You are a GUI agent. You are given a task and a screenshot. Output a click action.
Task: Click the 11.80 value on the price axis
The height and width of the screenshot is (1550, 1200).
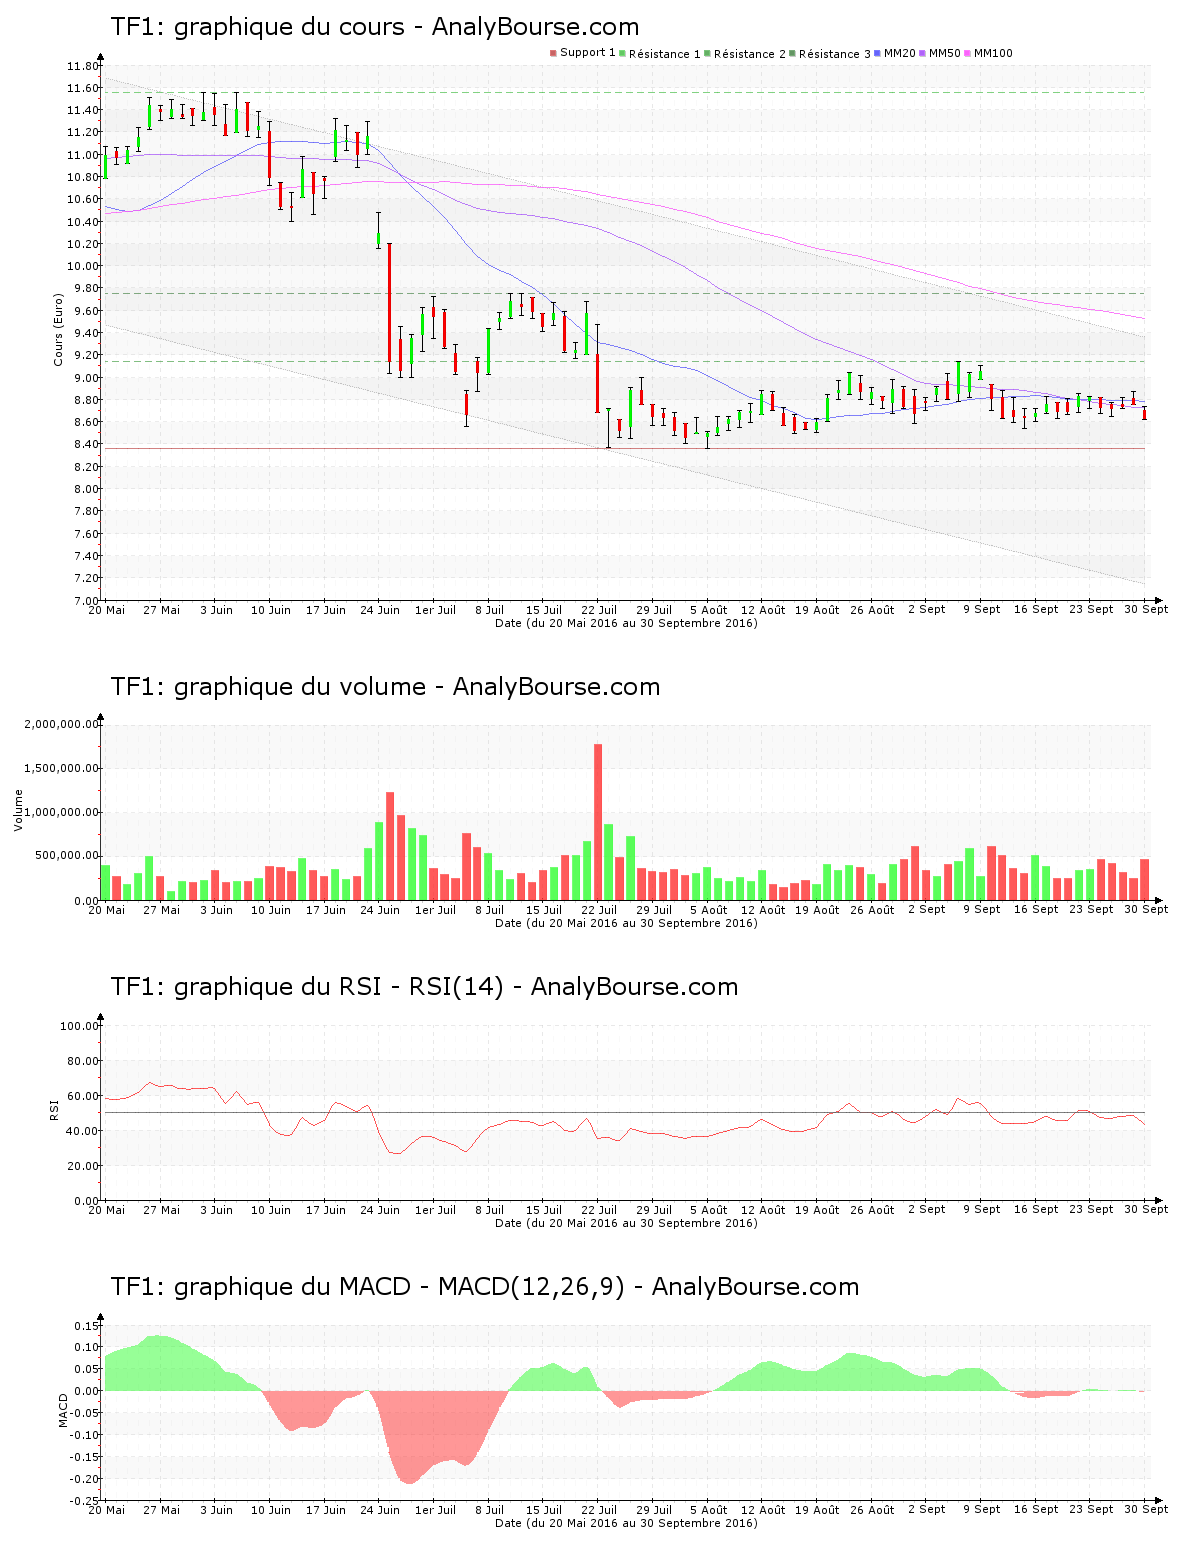[83, 66]
